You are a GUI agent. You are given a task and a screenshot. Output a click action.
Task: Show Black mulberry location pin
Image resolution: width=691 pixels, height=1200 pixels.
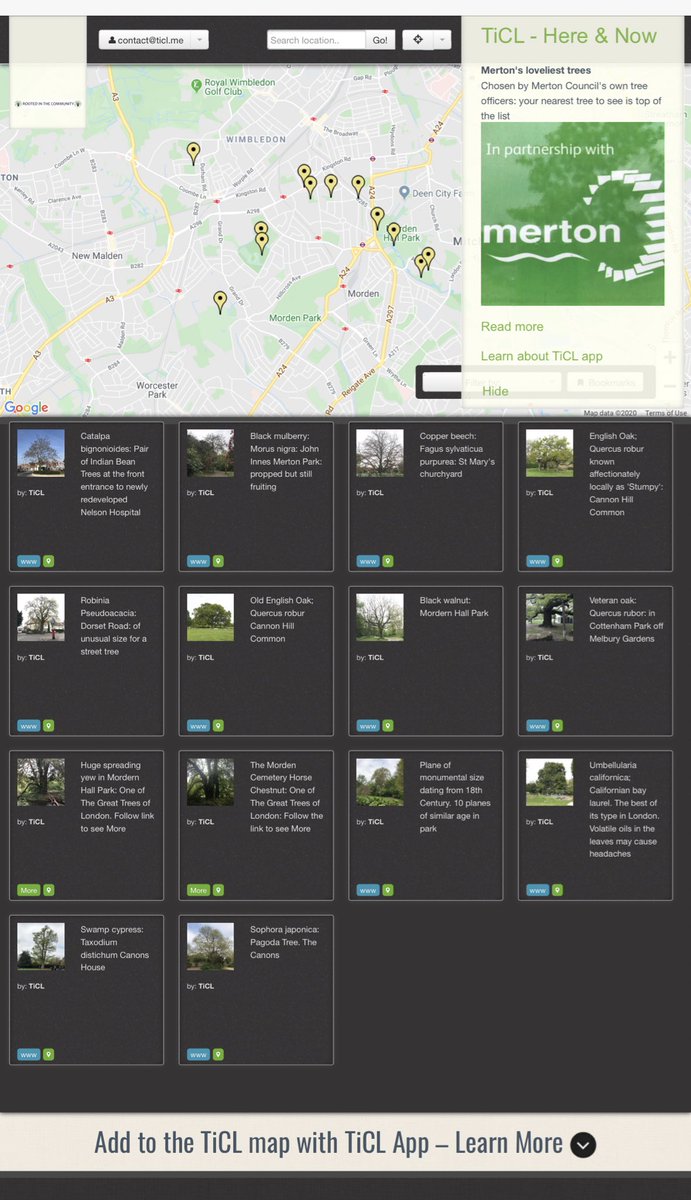click(218, 561)
